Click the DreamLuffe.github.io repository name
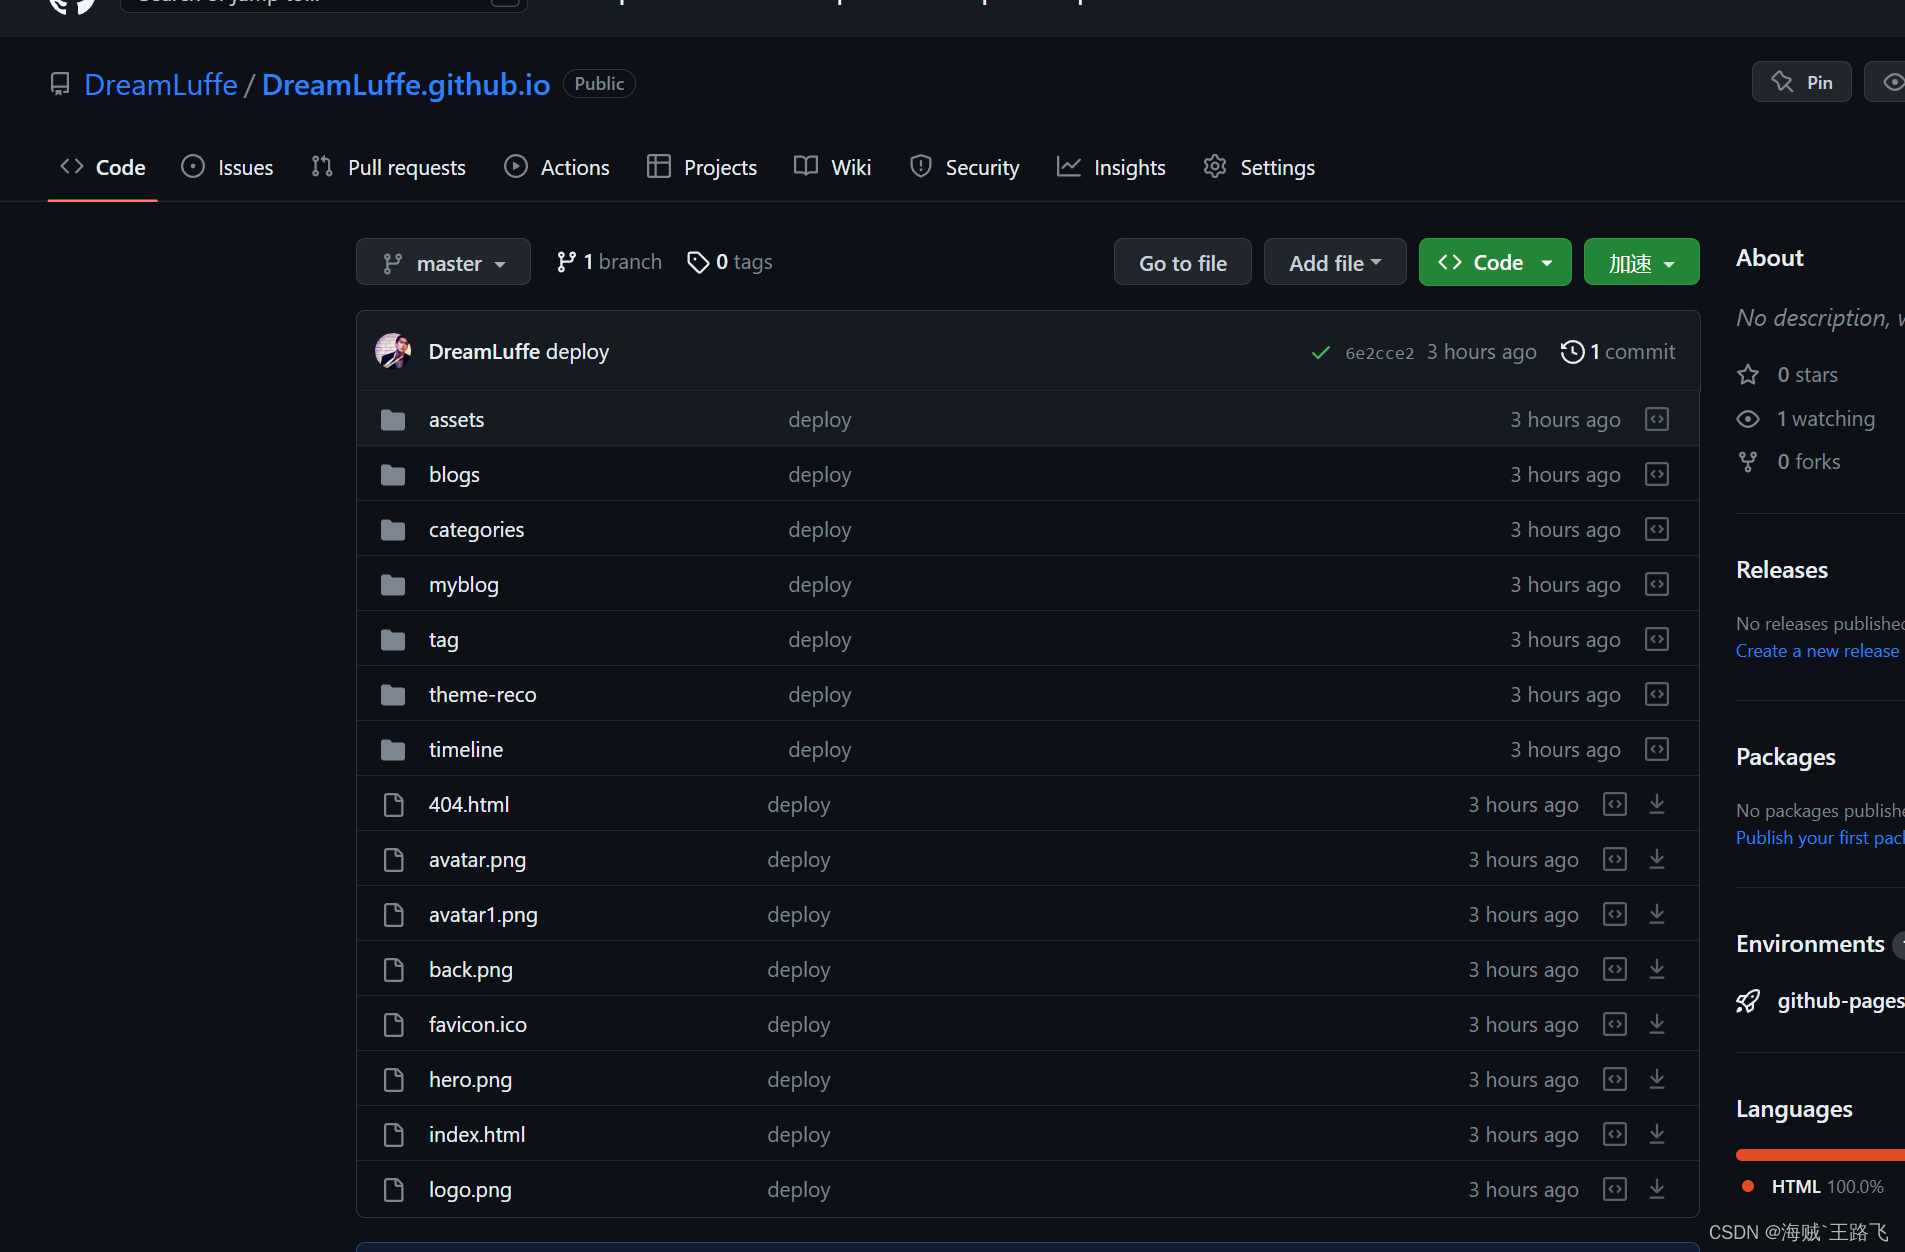Image resolution: width=1905 pixels, height=1252 pixels. click(x=406, y=84)
